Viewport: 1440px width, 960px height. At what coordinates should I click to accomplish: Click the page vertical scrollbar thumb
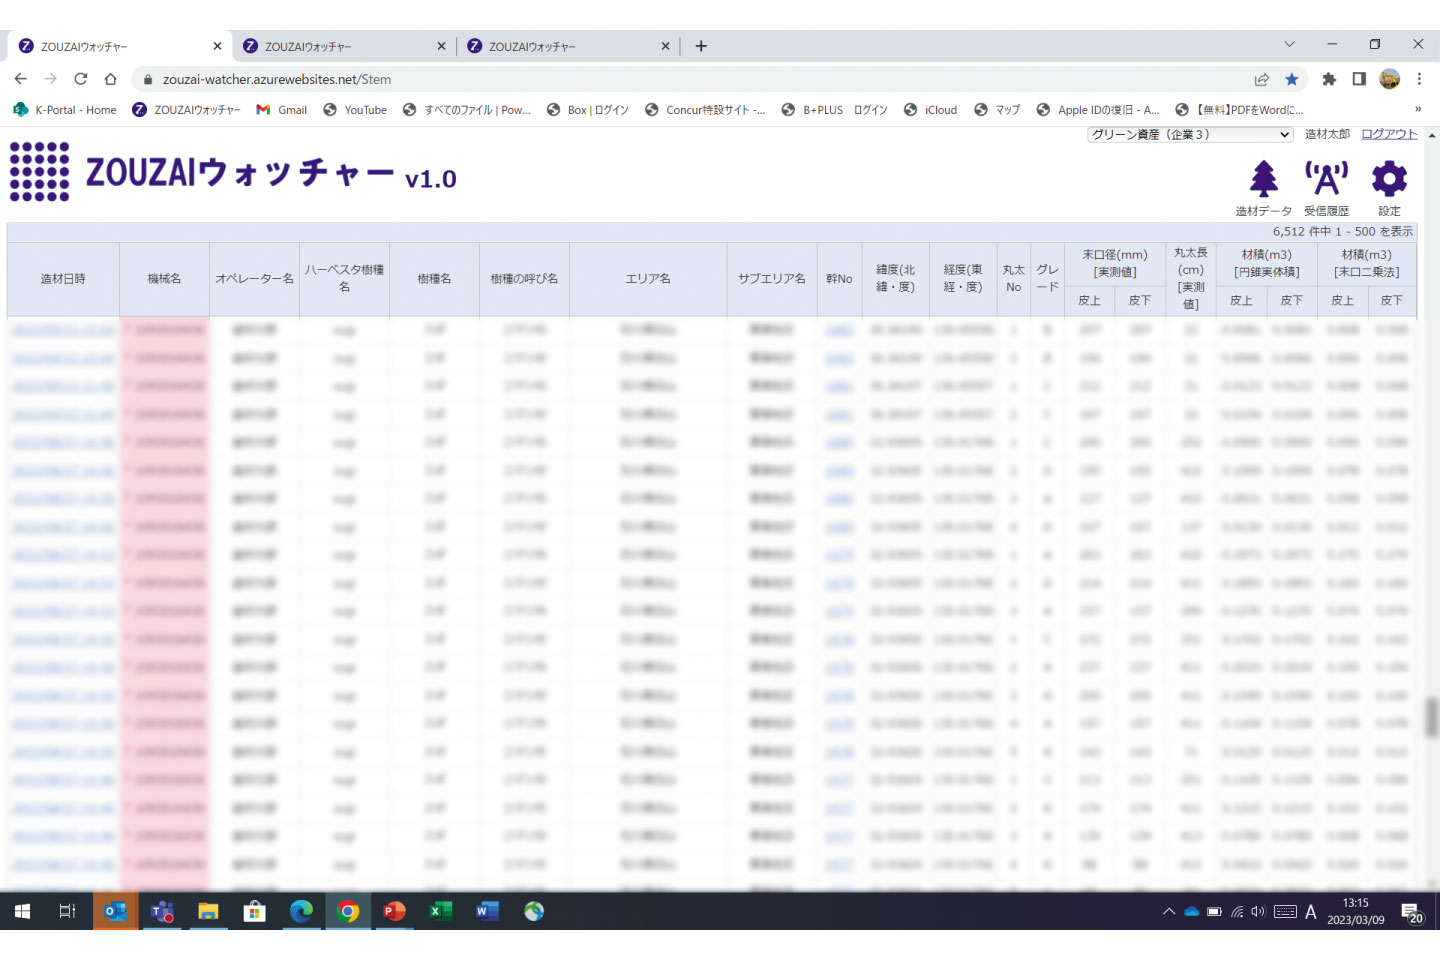coord(1432,716)
